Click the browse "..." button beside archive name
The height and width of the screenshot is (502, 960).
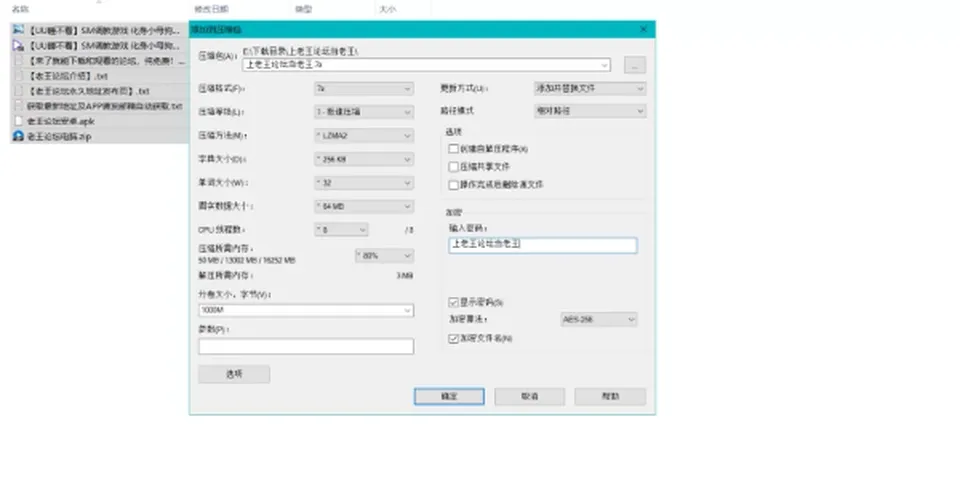634,65
